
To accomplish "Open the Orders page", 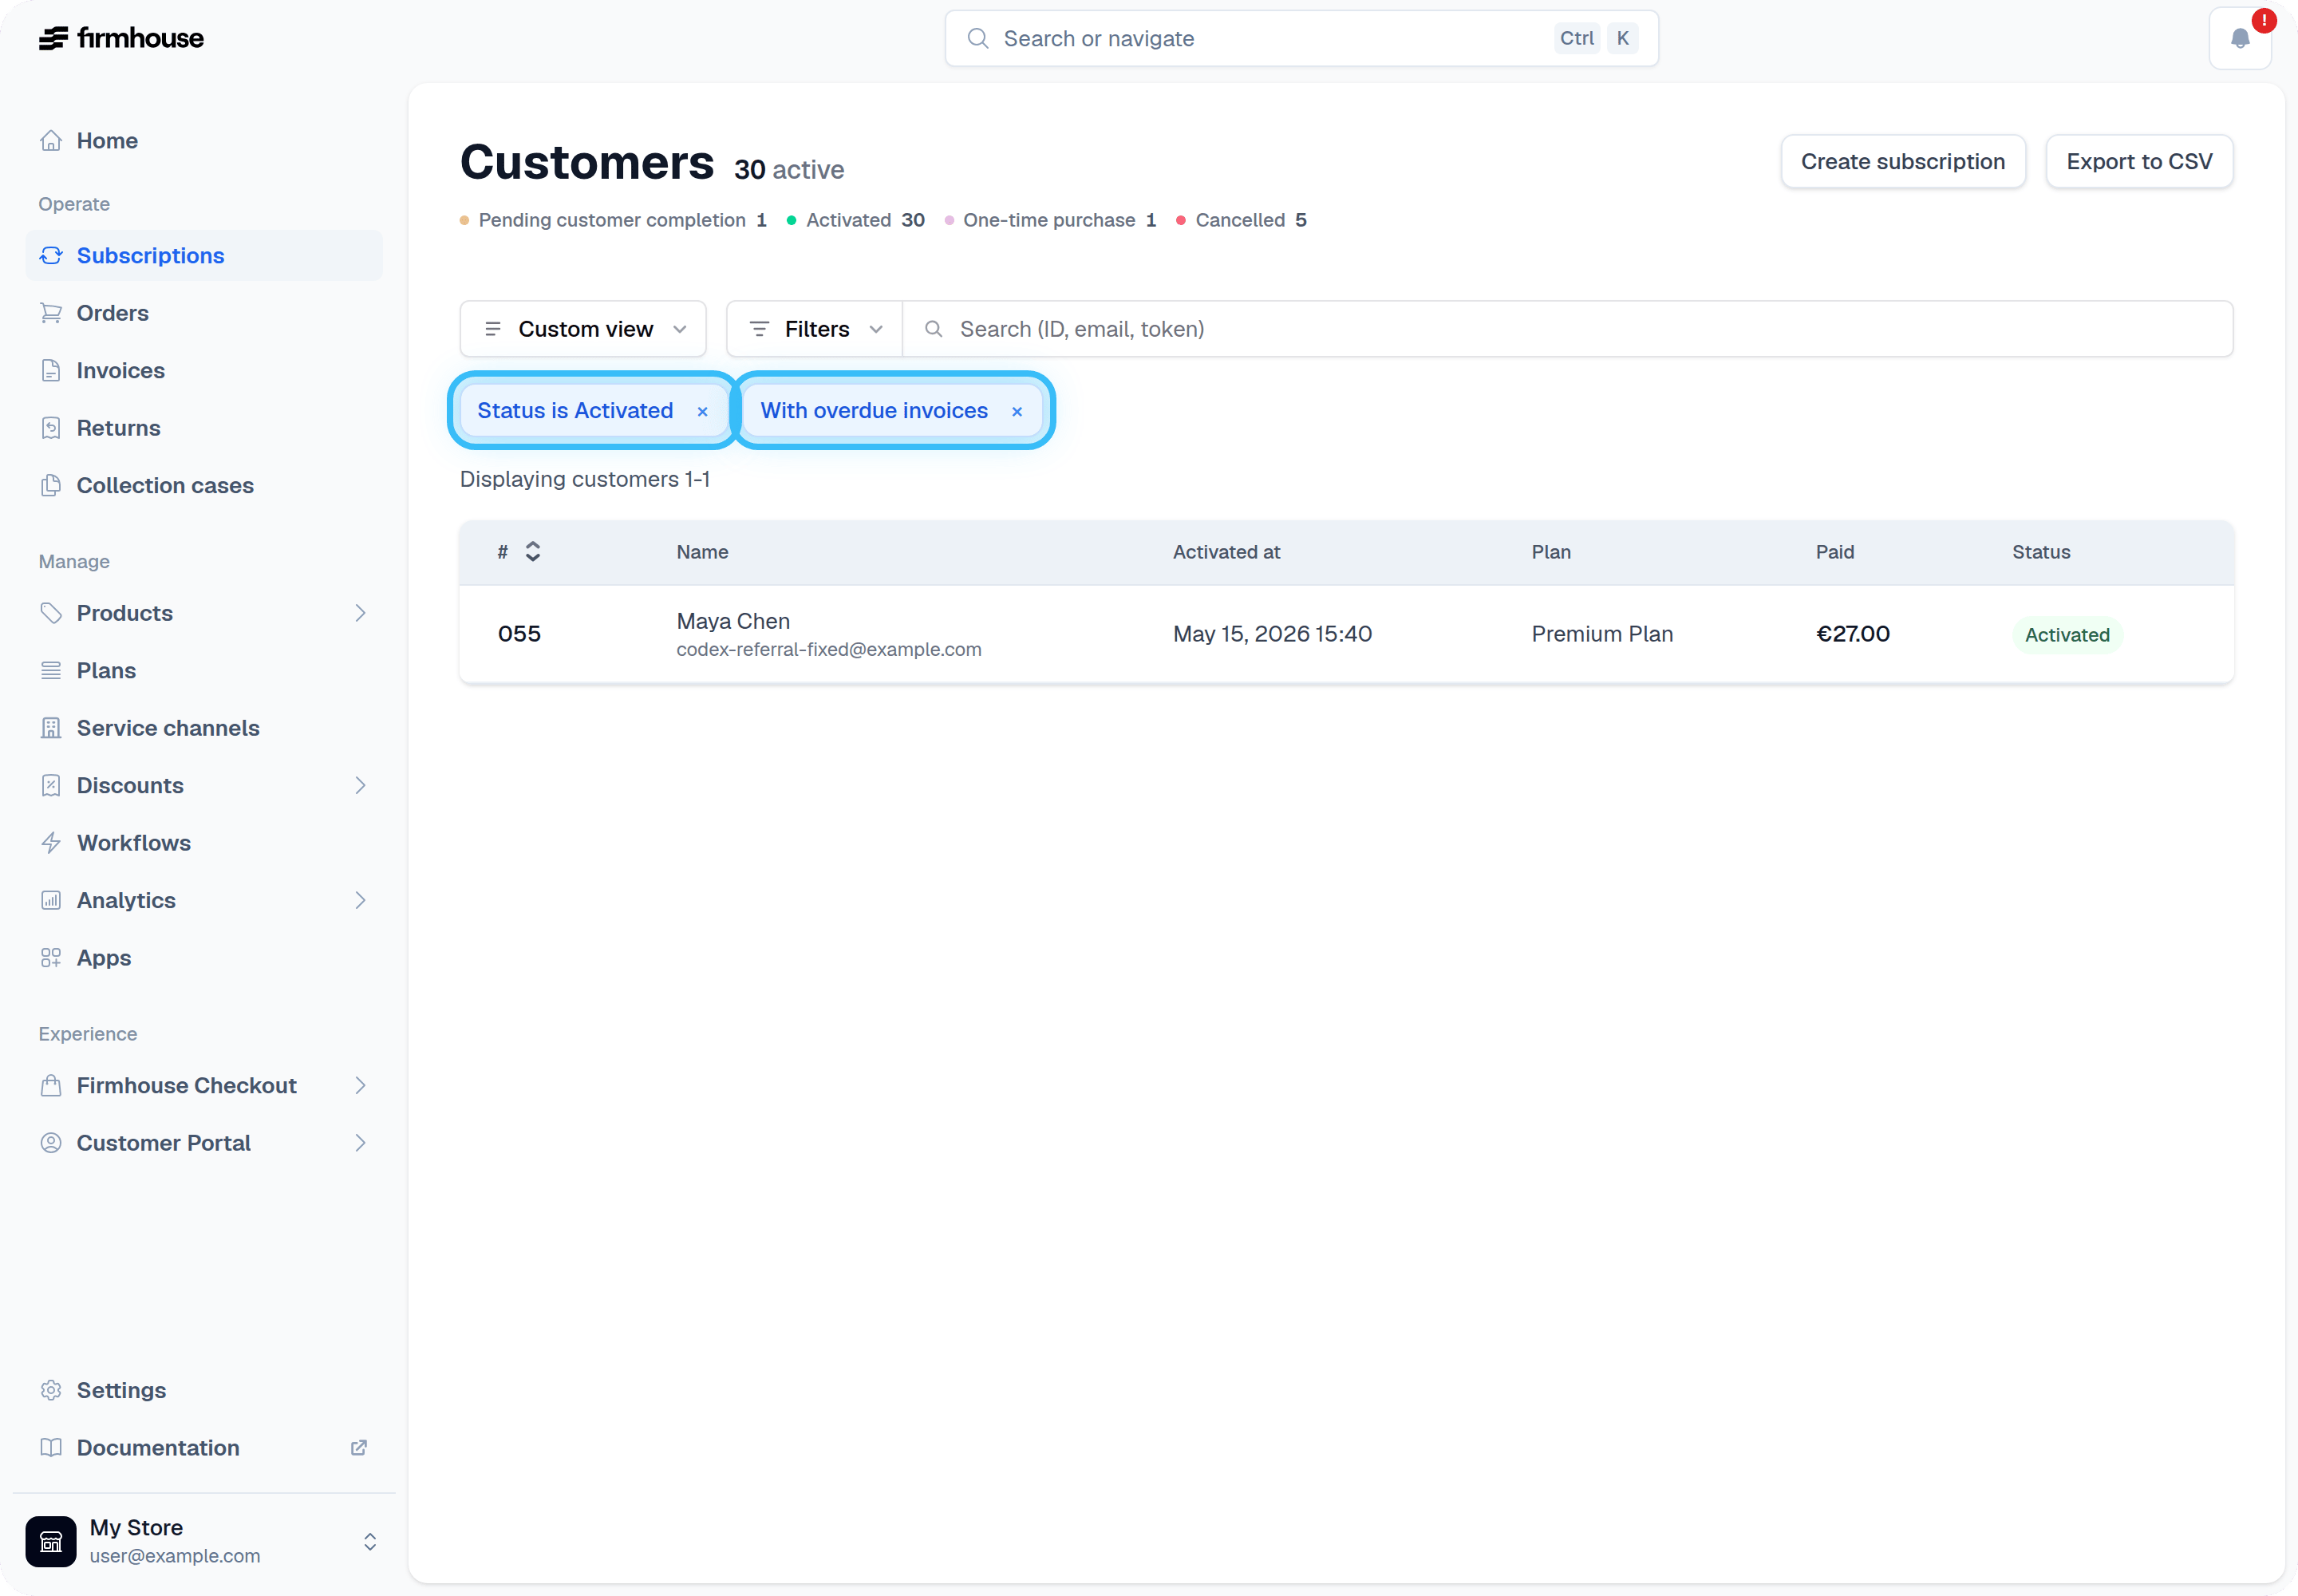I will pos(204,313).
